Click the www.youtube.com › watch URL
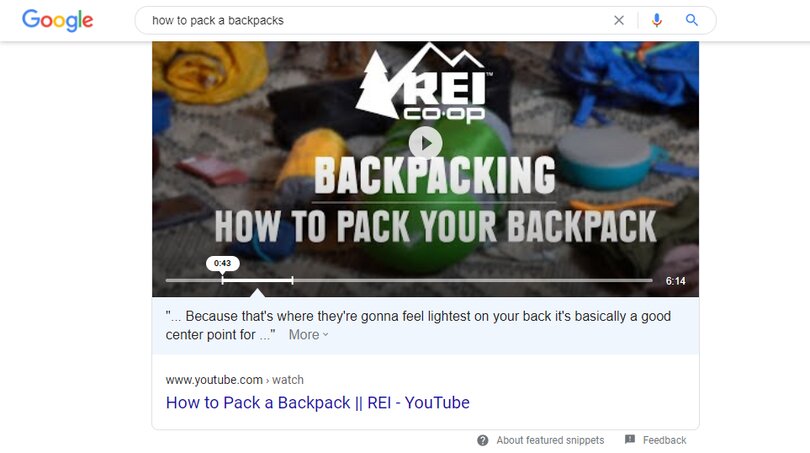 (235, 380)
